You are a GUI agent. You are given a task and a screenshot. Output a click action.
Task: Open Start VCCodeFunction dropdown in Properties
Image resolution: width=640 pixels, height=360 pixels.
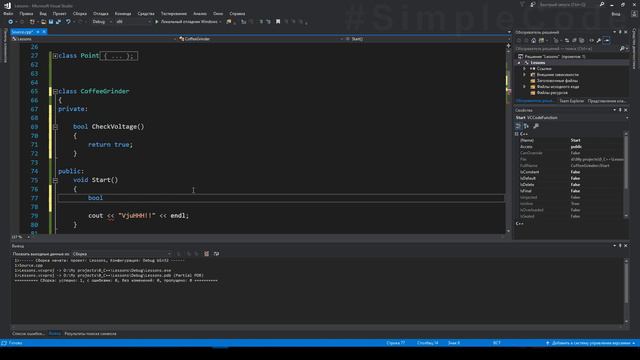pyautogui.click(x=571, y=118)
